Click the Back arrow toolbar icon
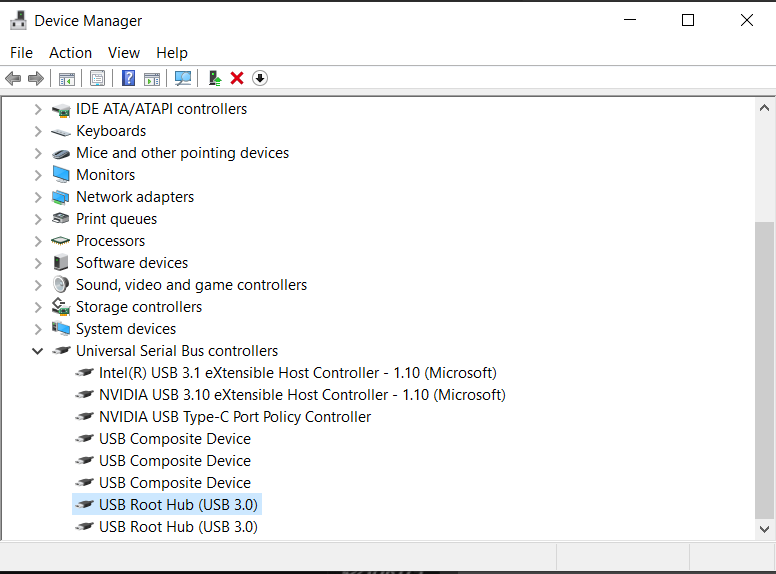 pyautogui.click(x=13, y=78)
